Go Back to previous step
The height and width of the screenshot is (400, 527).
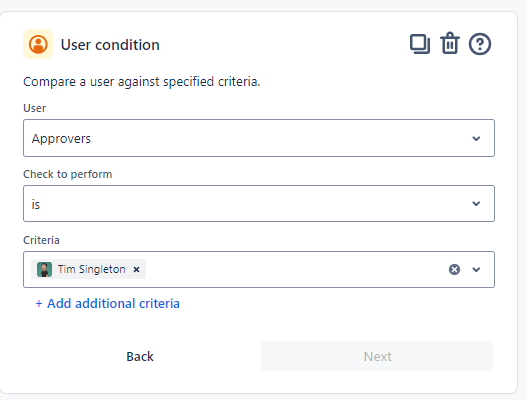pyautogui.click(x=140, y=356)
